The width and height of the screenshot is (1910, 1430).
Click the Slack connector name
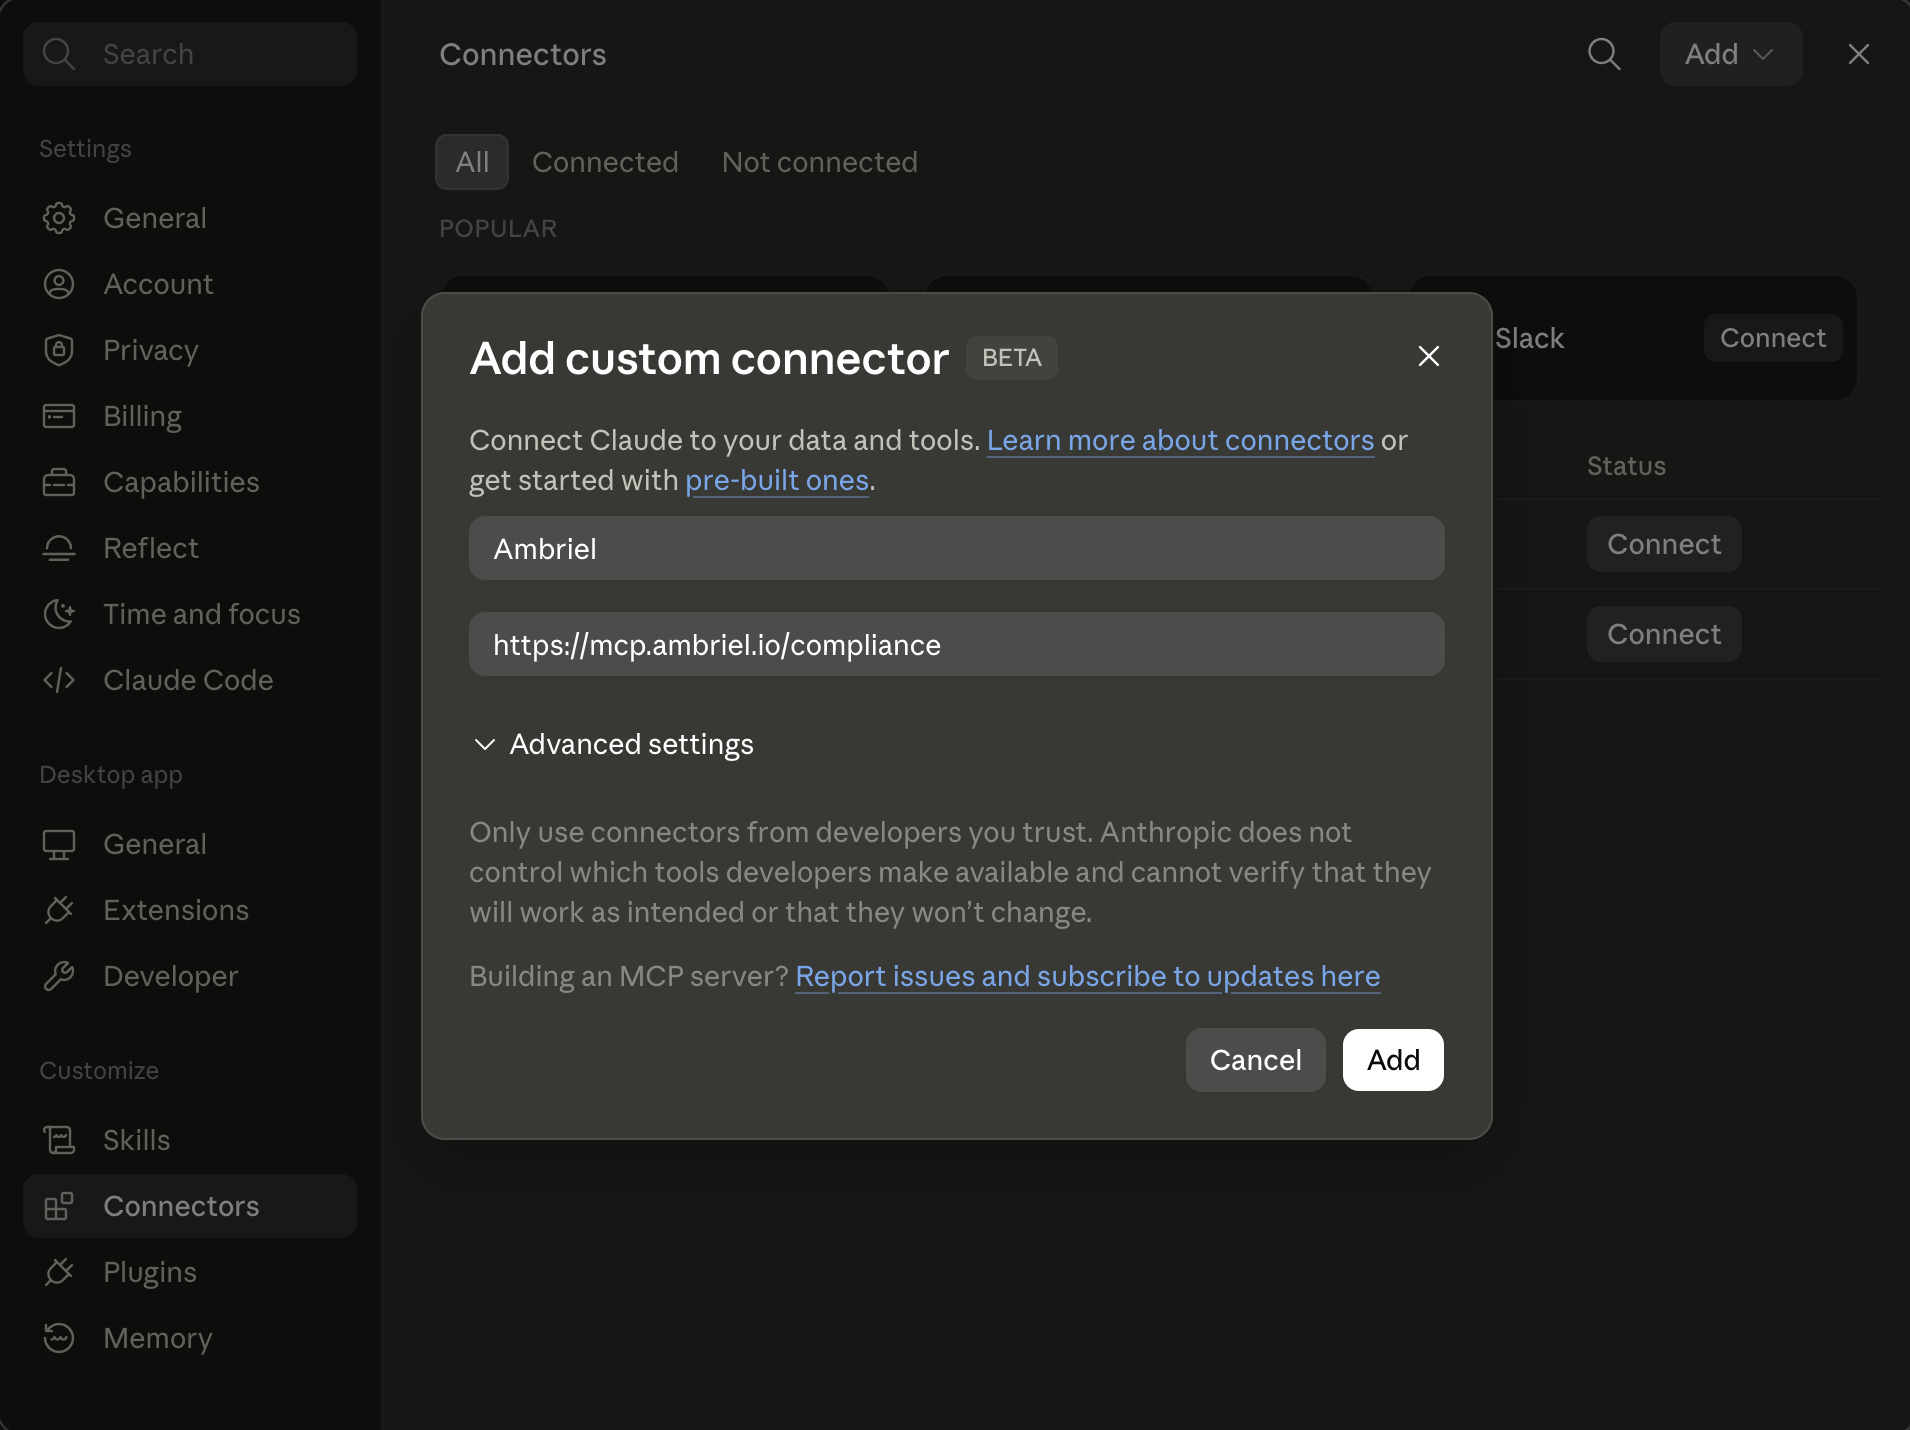pos(1529,338)
